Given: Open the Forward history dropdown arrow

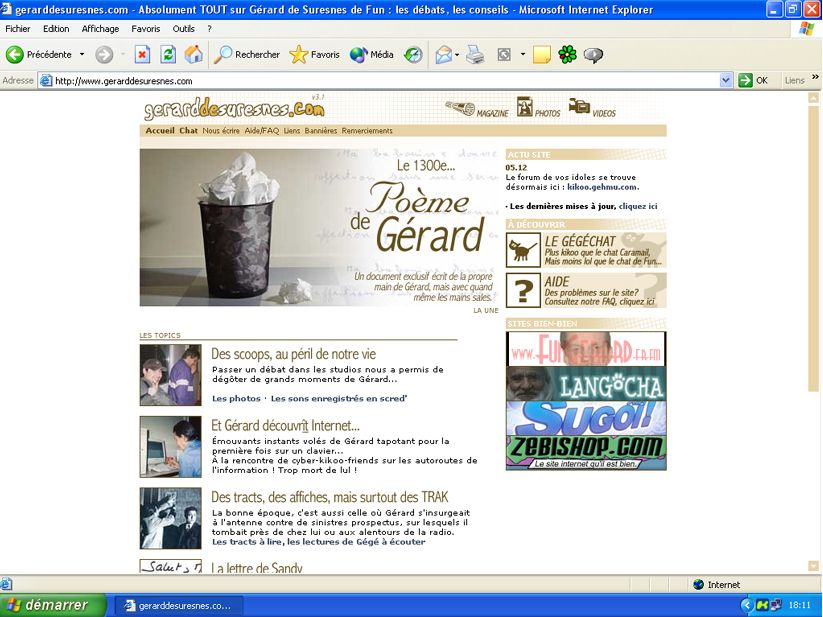Looking at the screenshot, I should (123, 55).
